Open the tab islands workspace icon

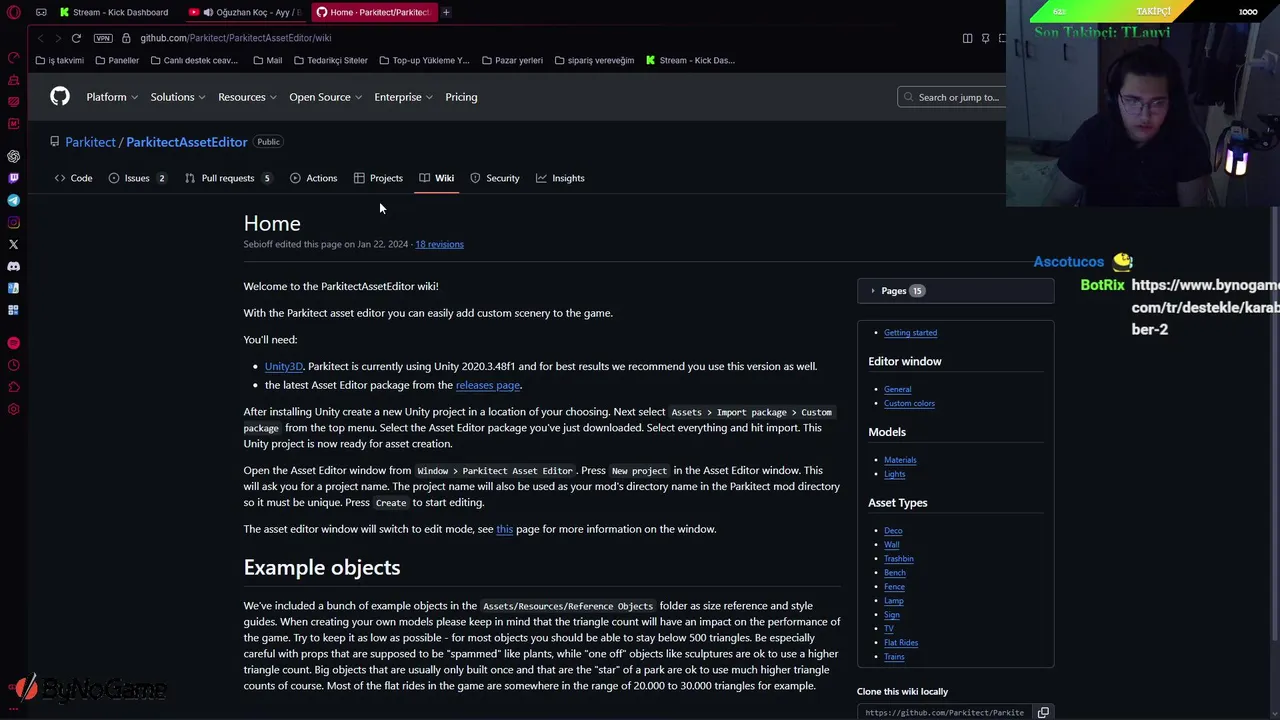[x=41, y=12]
